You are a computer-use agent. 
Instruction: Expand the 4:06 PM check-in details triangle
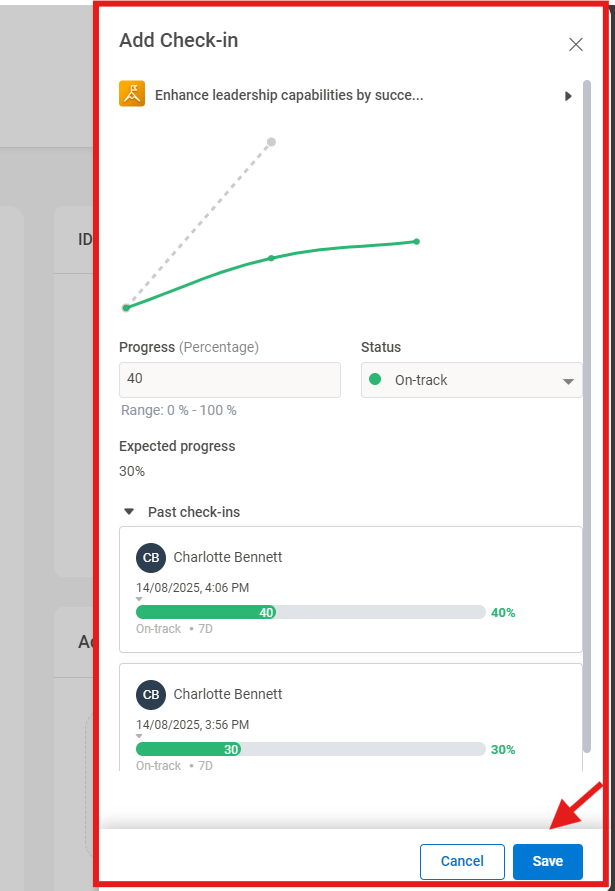tap(137, 600)
